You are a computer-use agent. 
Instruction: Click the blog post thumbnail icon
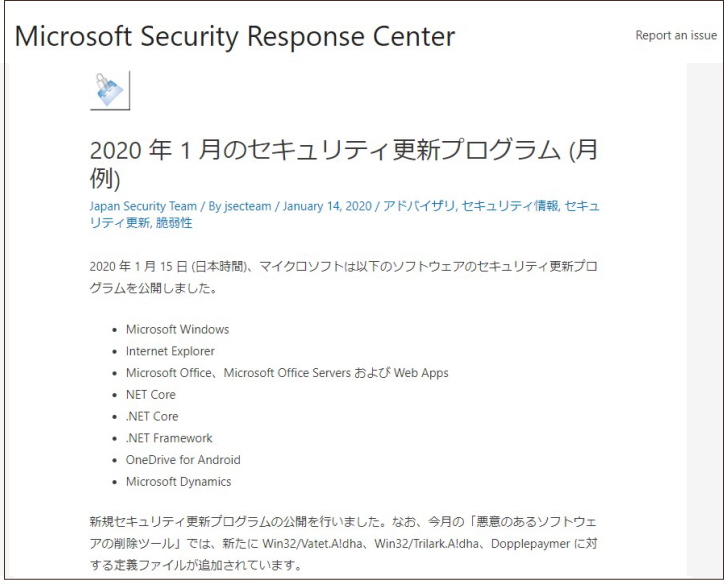(109, 90)
